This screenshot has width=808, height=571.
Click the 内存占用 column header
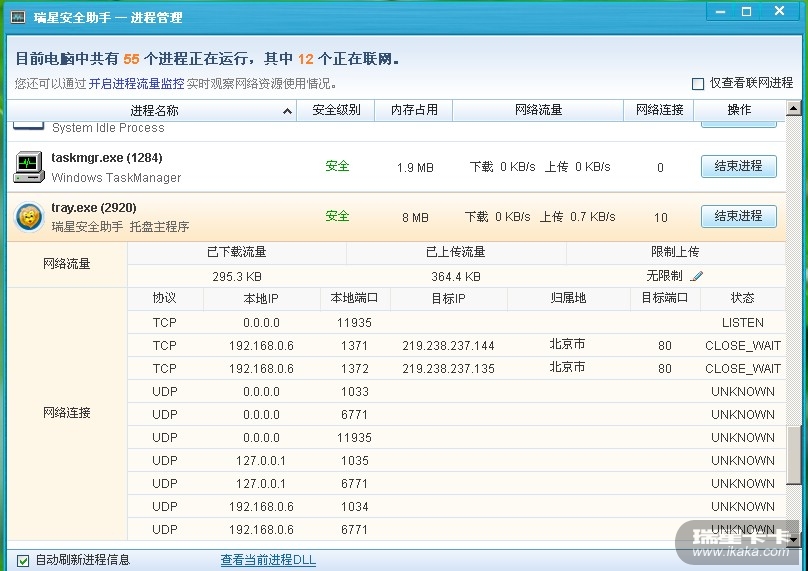(414, 110)
